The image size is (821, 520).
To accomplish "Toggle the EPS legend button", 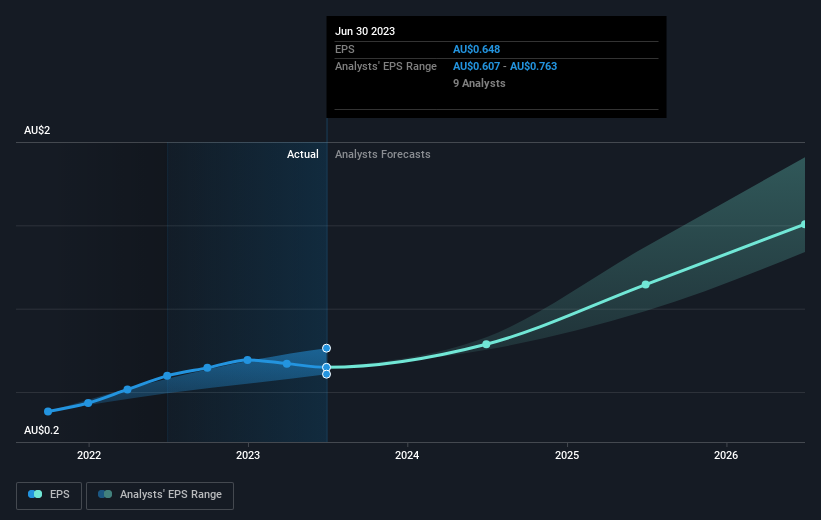I will tap(49, 495).
